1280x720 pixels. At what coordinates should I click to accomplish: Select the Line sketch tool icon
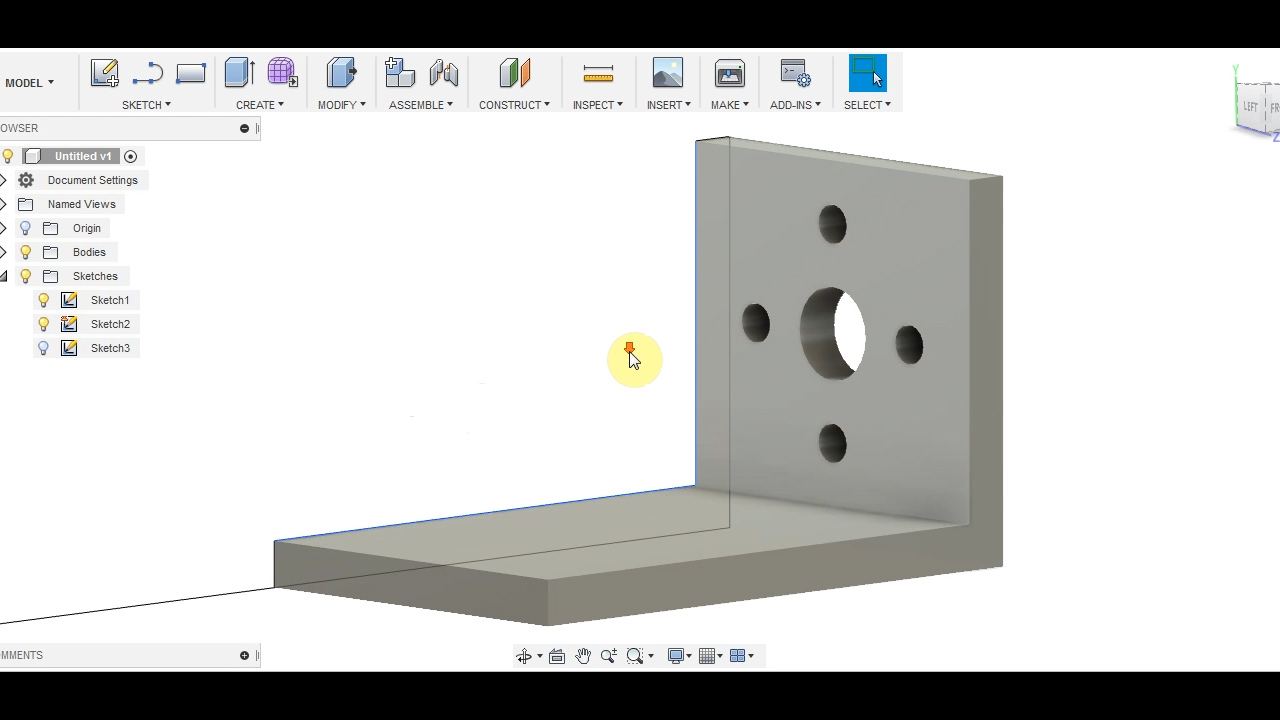tap(147, 73)
